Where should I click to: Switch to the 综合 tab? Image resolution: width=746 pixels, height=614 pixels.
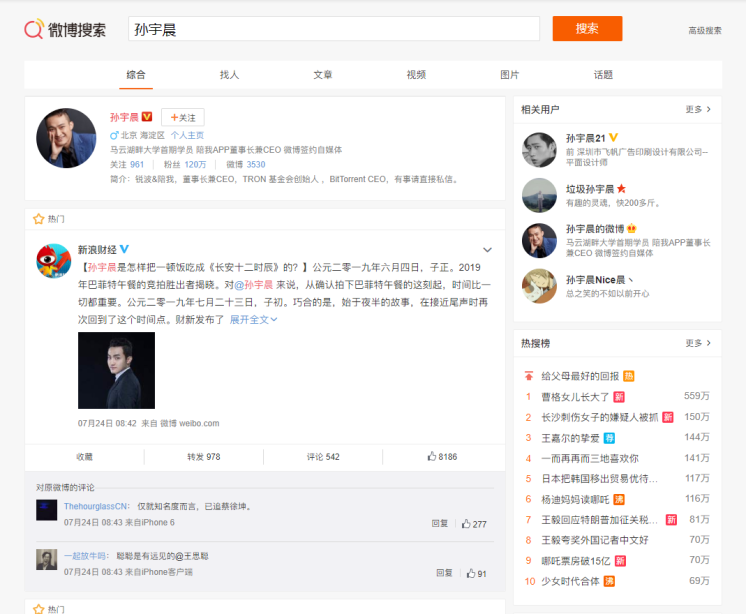[136, 75]
